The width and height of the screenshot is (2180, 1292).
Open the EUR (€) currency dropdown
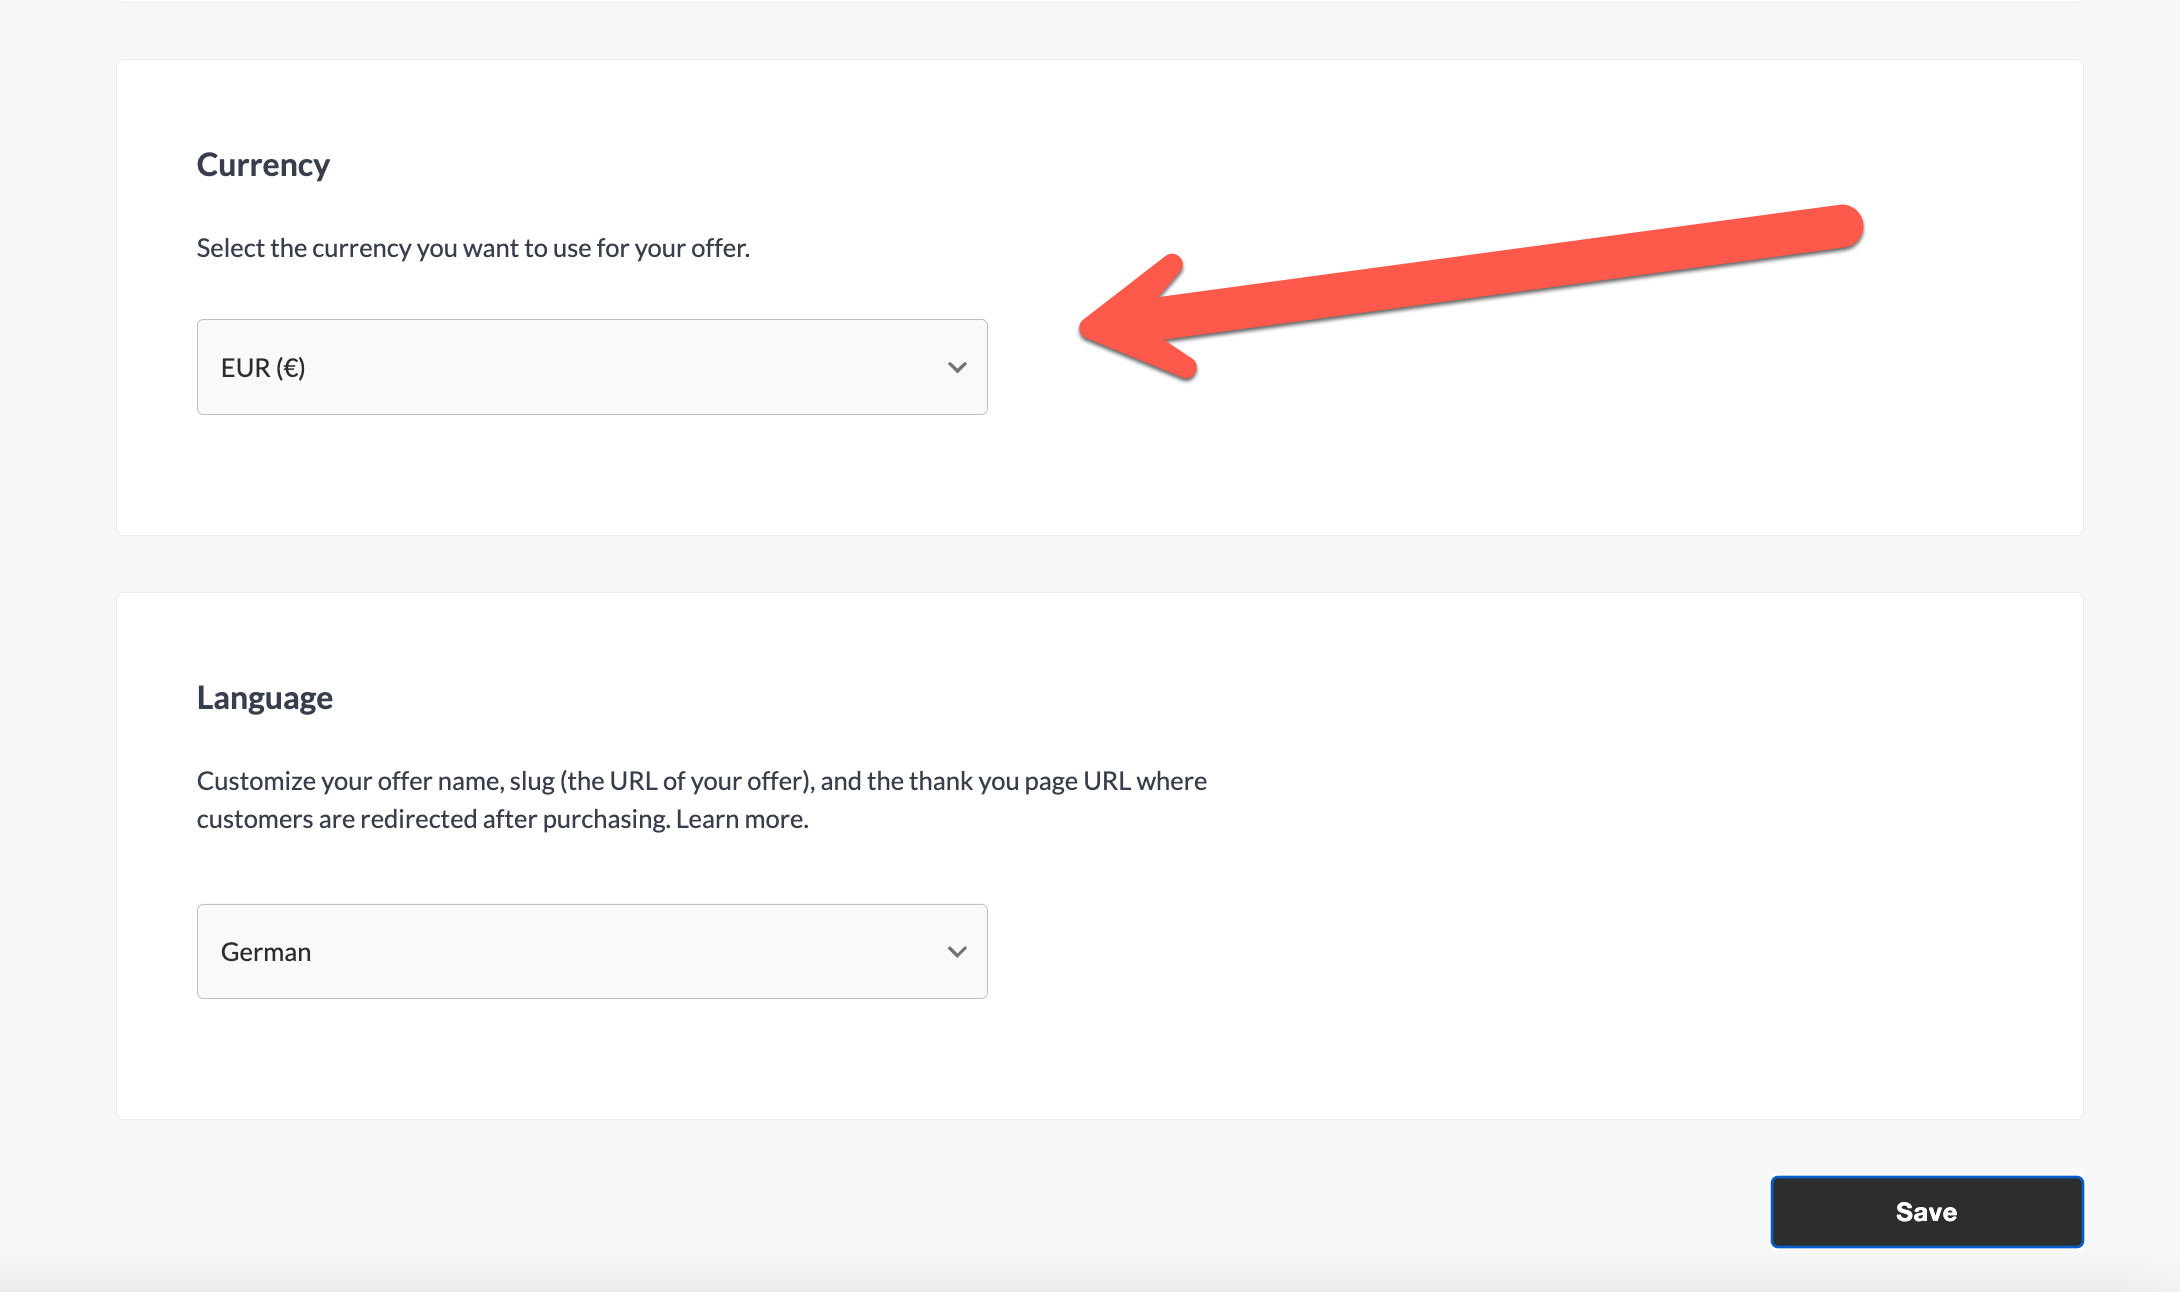(x=592, y=367)
